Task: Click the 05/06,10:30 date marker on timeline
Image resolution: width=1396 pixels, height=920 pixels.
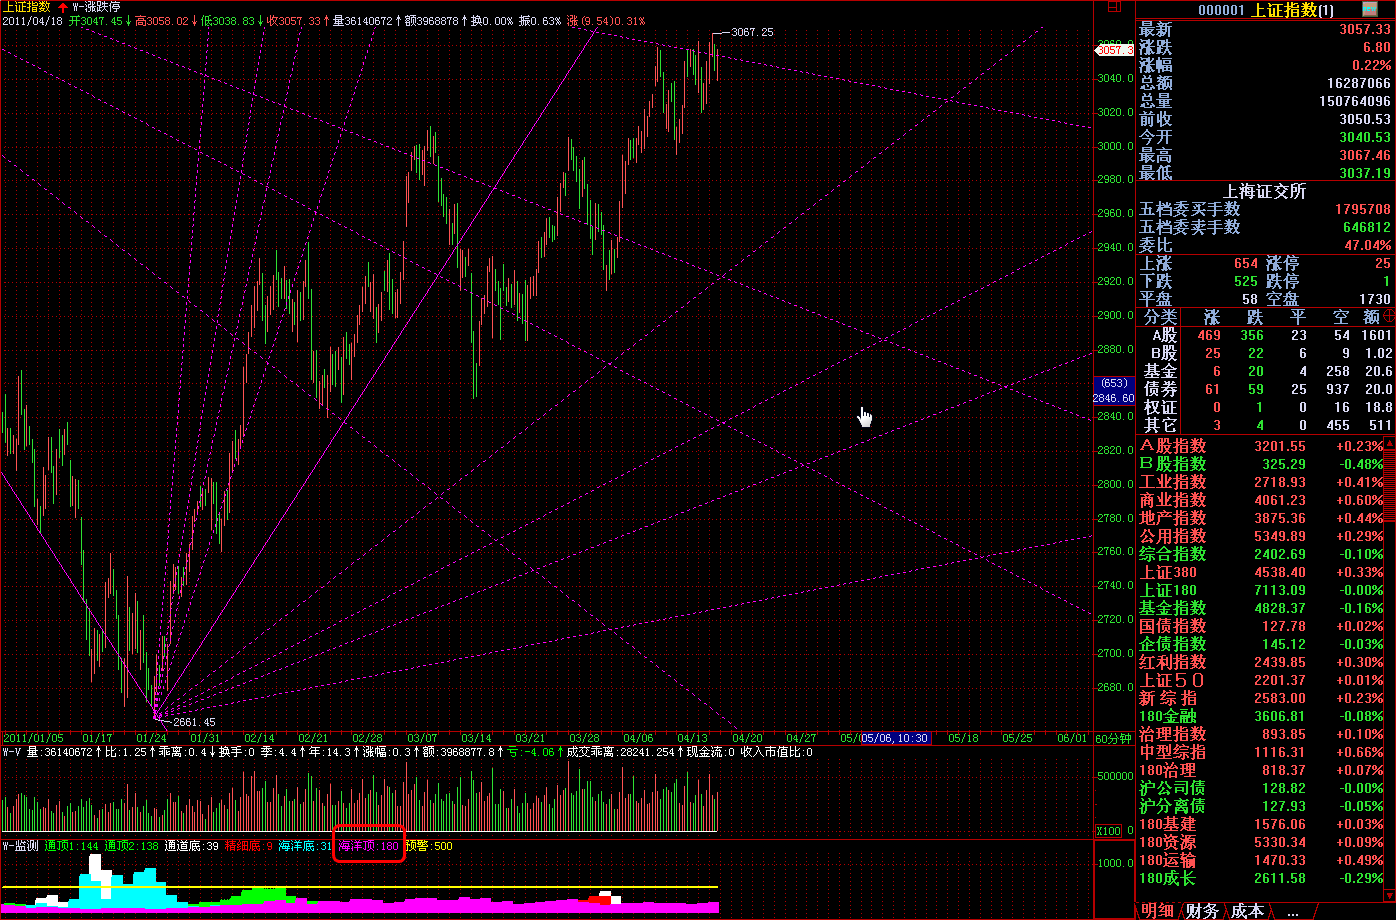Action: 895,738
